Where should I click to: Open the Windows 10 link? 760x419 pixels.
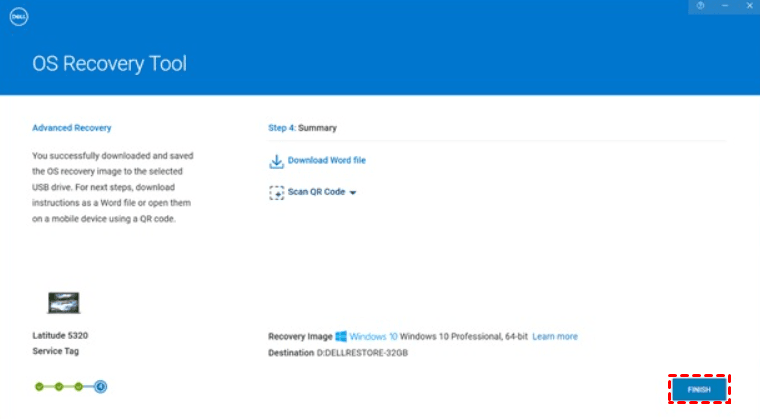373,336
